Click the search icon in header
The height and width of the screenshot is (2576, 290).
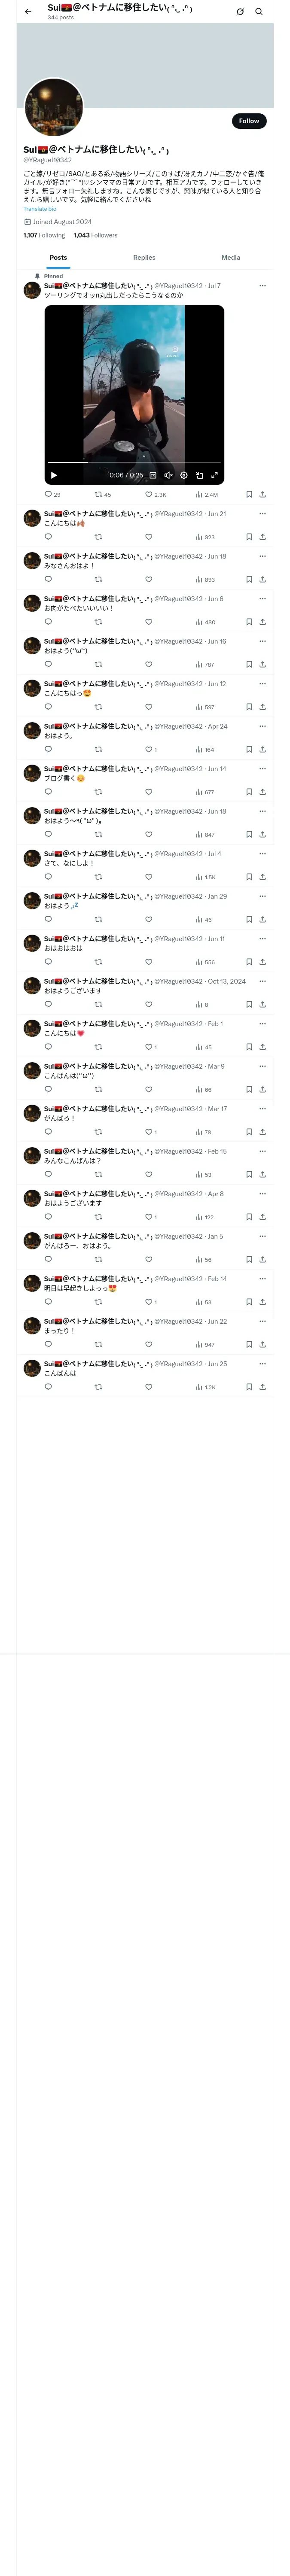(259, 12)
